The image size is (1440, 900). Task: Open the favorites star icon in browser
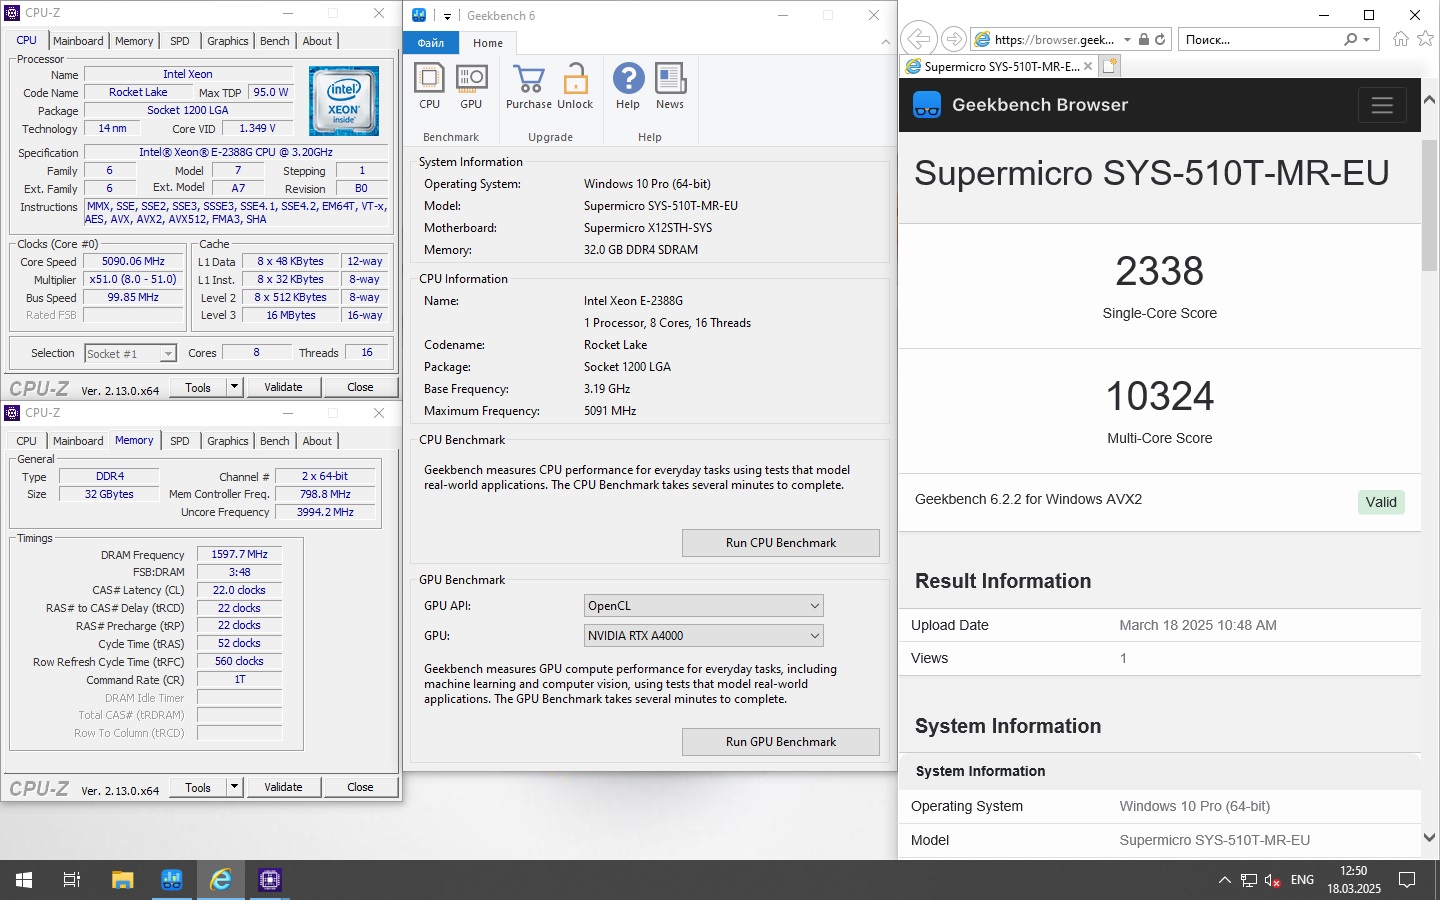pos(1426,39)
